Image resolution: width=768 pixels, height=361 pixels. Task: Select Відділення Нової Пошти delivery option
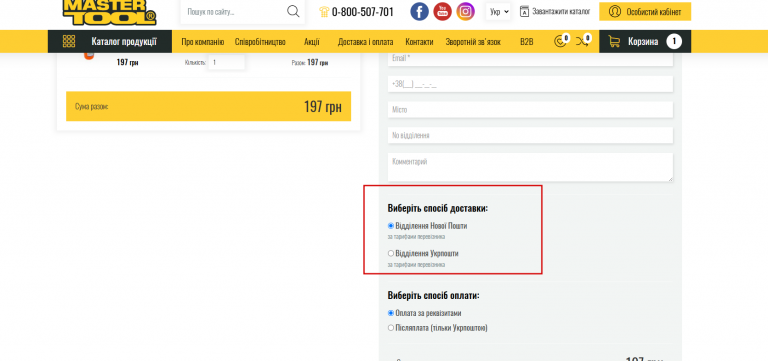[391, 226]
